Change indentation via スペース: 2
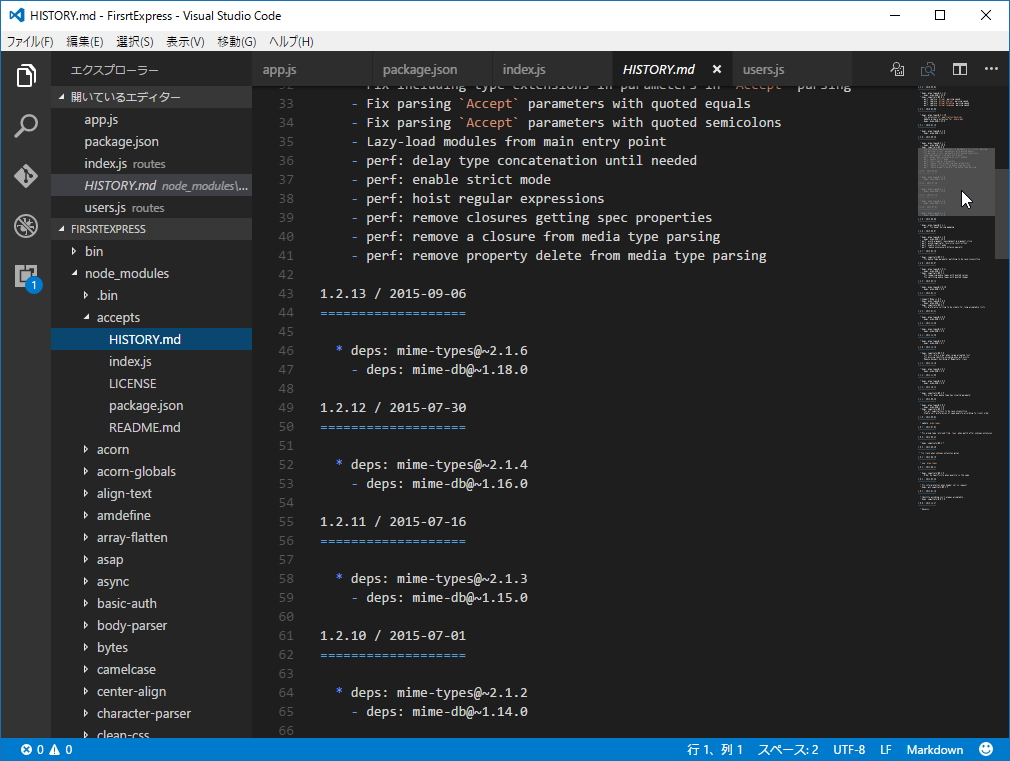Viewport: 1010px width, 761px height. (787, 749)
